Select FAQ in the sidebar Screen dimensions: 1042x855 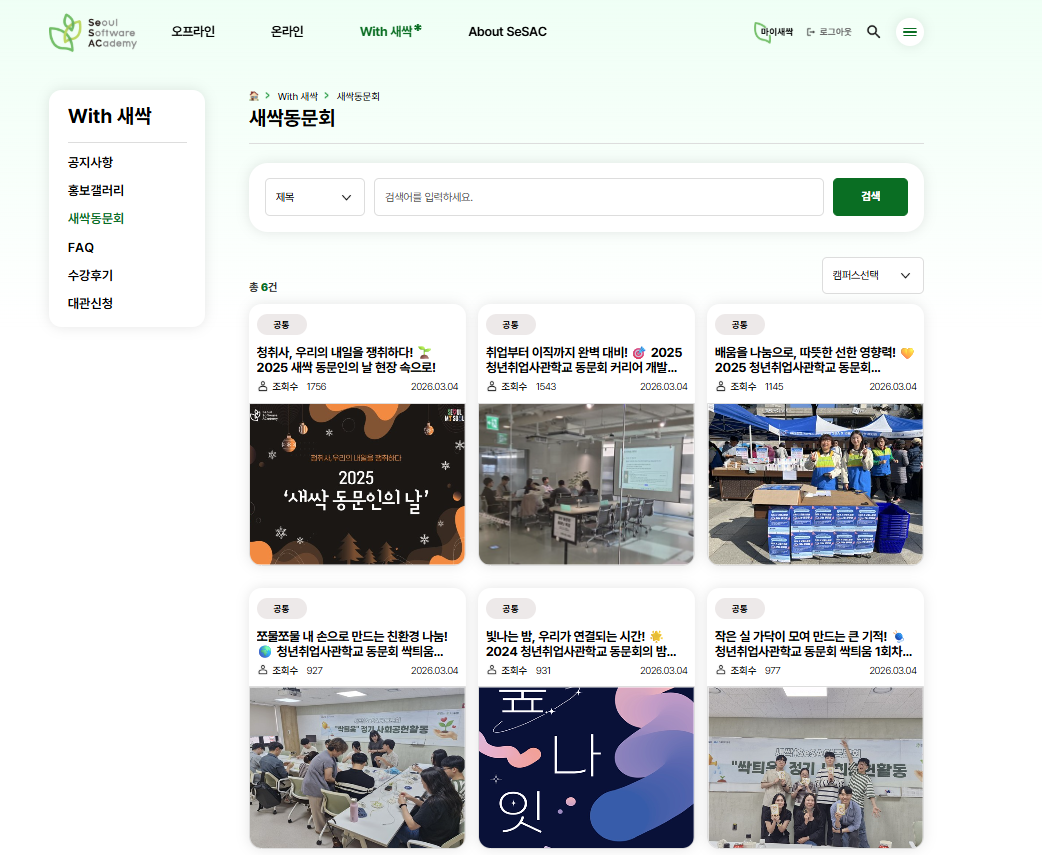click(81, 247)
